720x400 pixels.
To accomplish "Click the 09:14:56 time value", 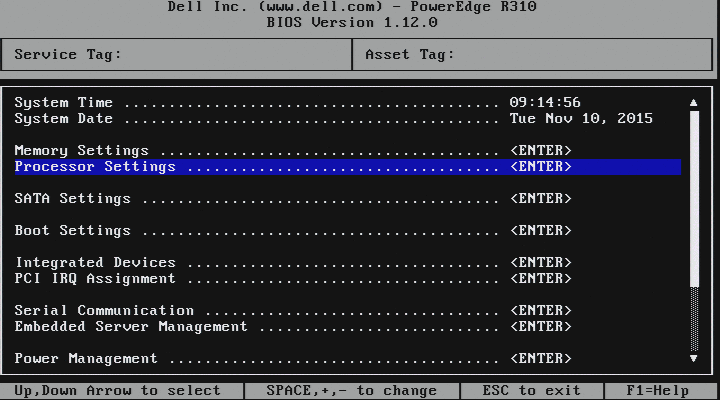I will coord(545,102).
